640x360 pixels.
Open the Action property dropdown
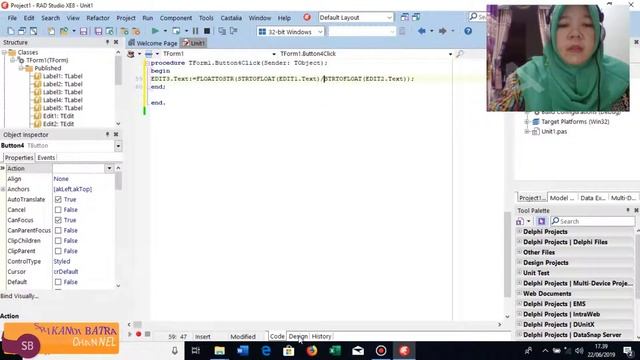(x=109, y=169)
